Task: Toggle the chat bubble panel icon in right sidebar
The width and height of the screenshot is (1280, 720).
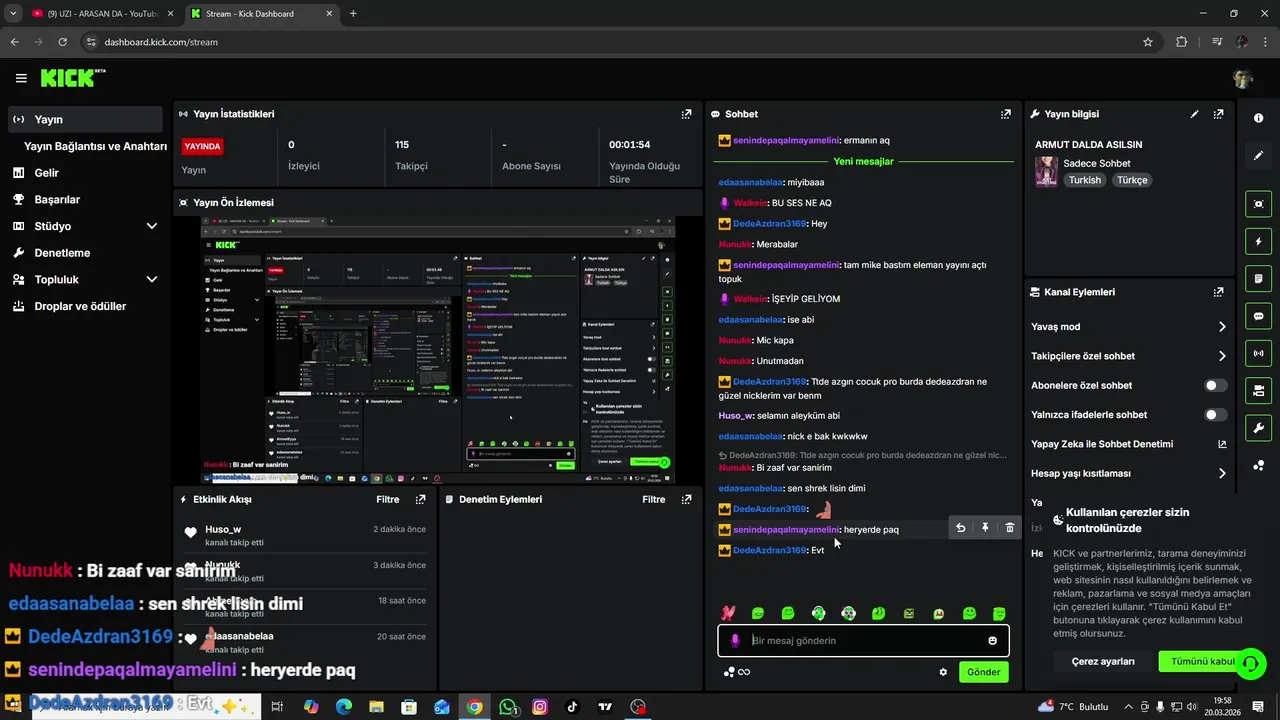Action: (x=1258, y=316)
